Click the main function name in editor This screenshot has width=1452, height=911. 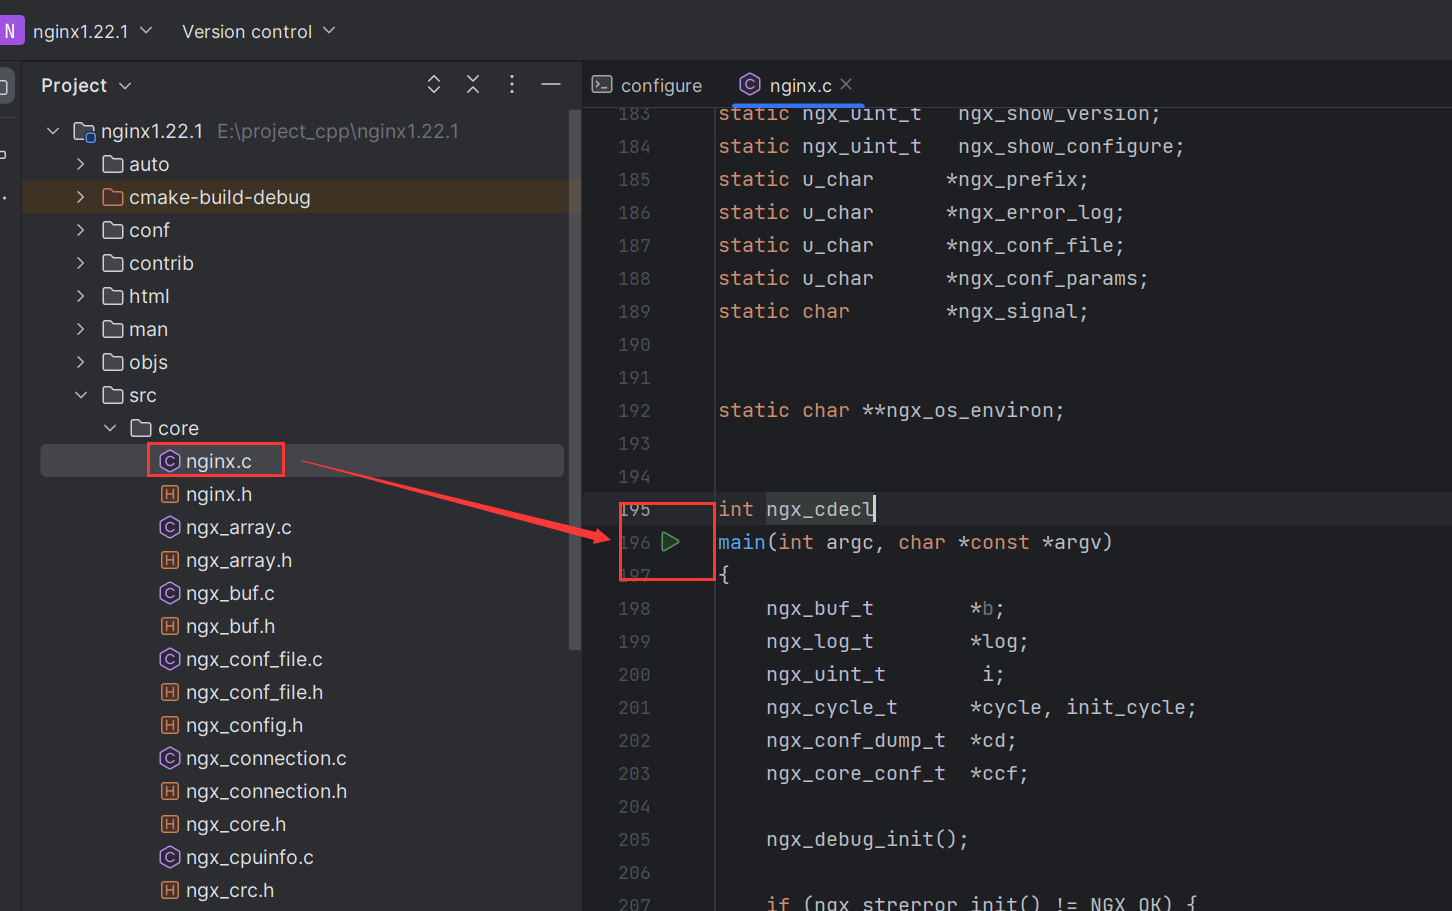click(x=741, y=542)
